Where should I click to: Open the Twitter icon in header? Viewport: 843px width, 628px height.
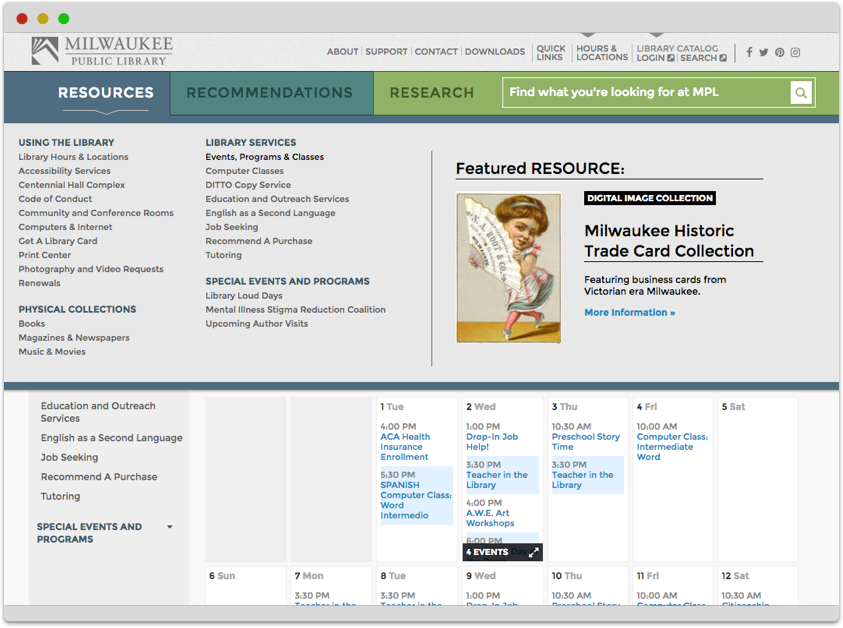tap(764, 52)
